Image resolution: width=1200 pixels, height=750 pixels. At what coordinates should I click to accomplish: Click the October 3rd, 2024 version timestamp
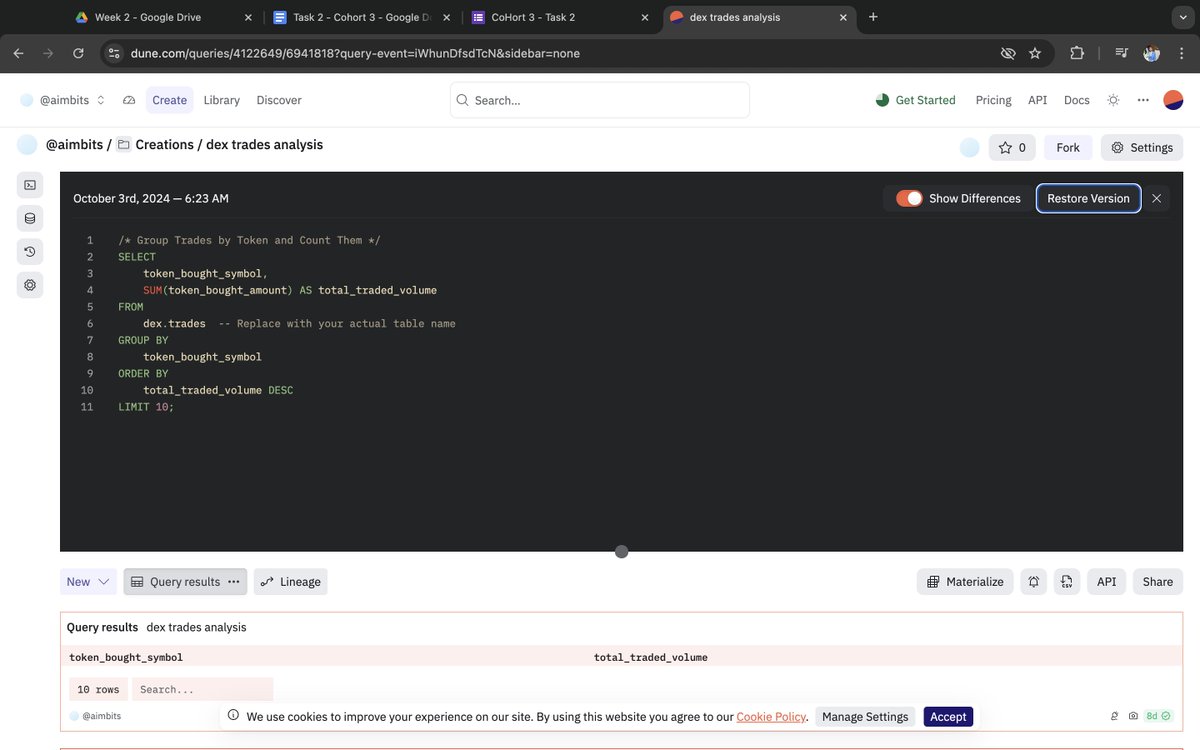pos(151,198)
